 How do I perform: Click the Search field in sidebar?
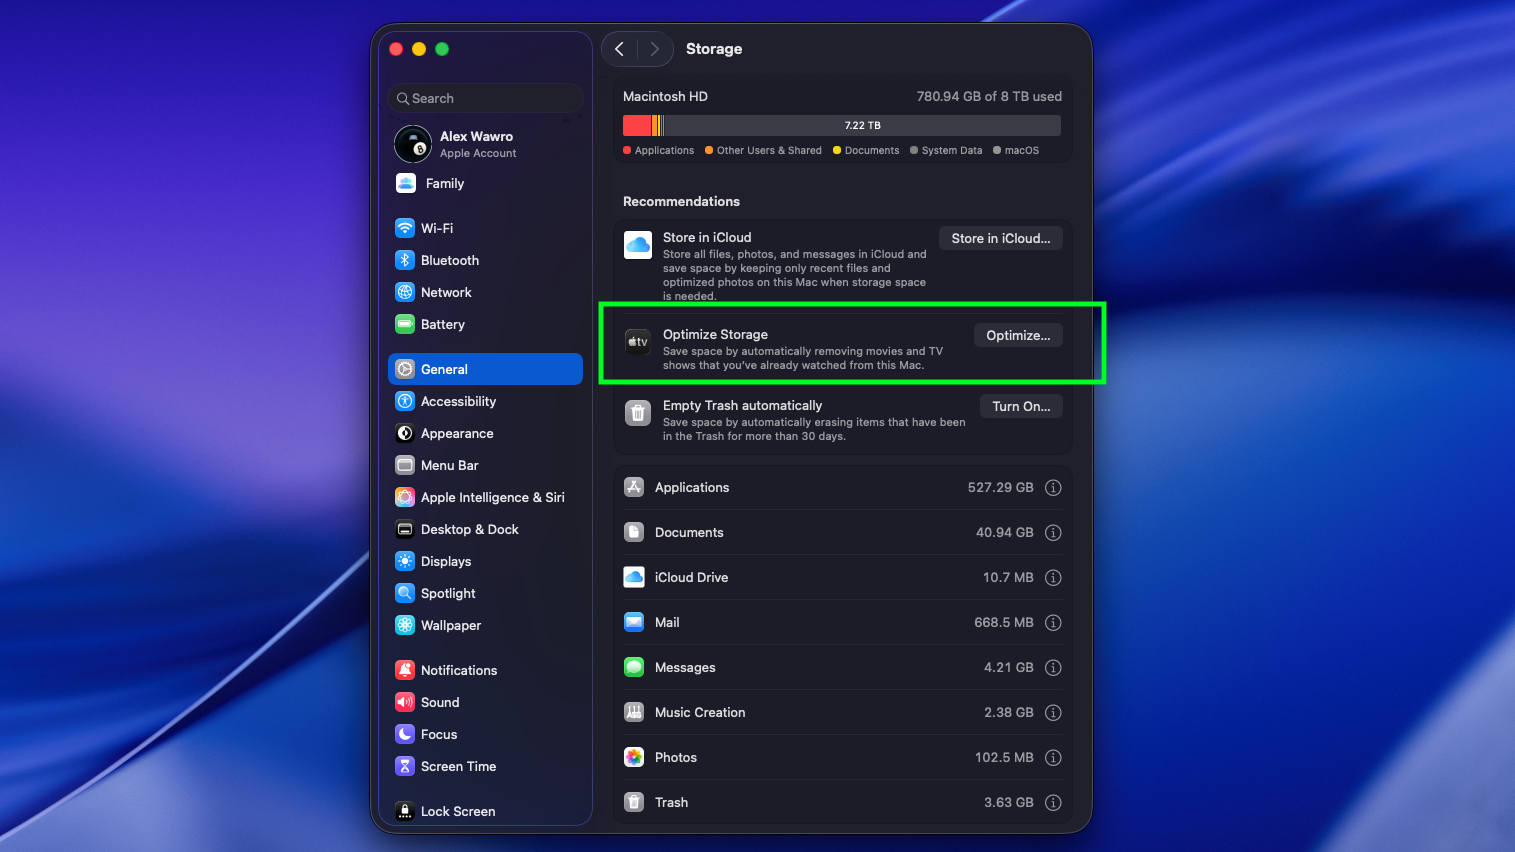[485, 98]
